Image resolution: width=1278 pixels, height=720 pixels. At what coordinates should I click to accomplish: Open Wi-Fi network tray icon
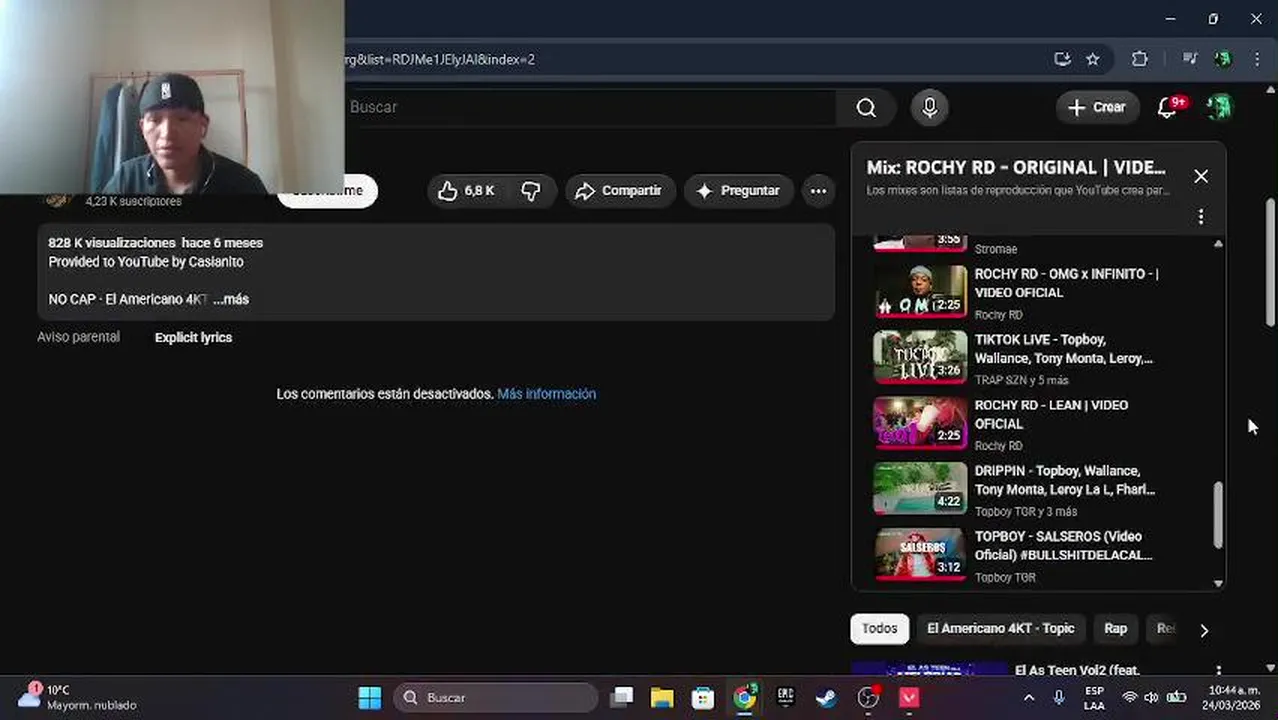(1129, 697)
